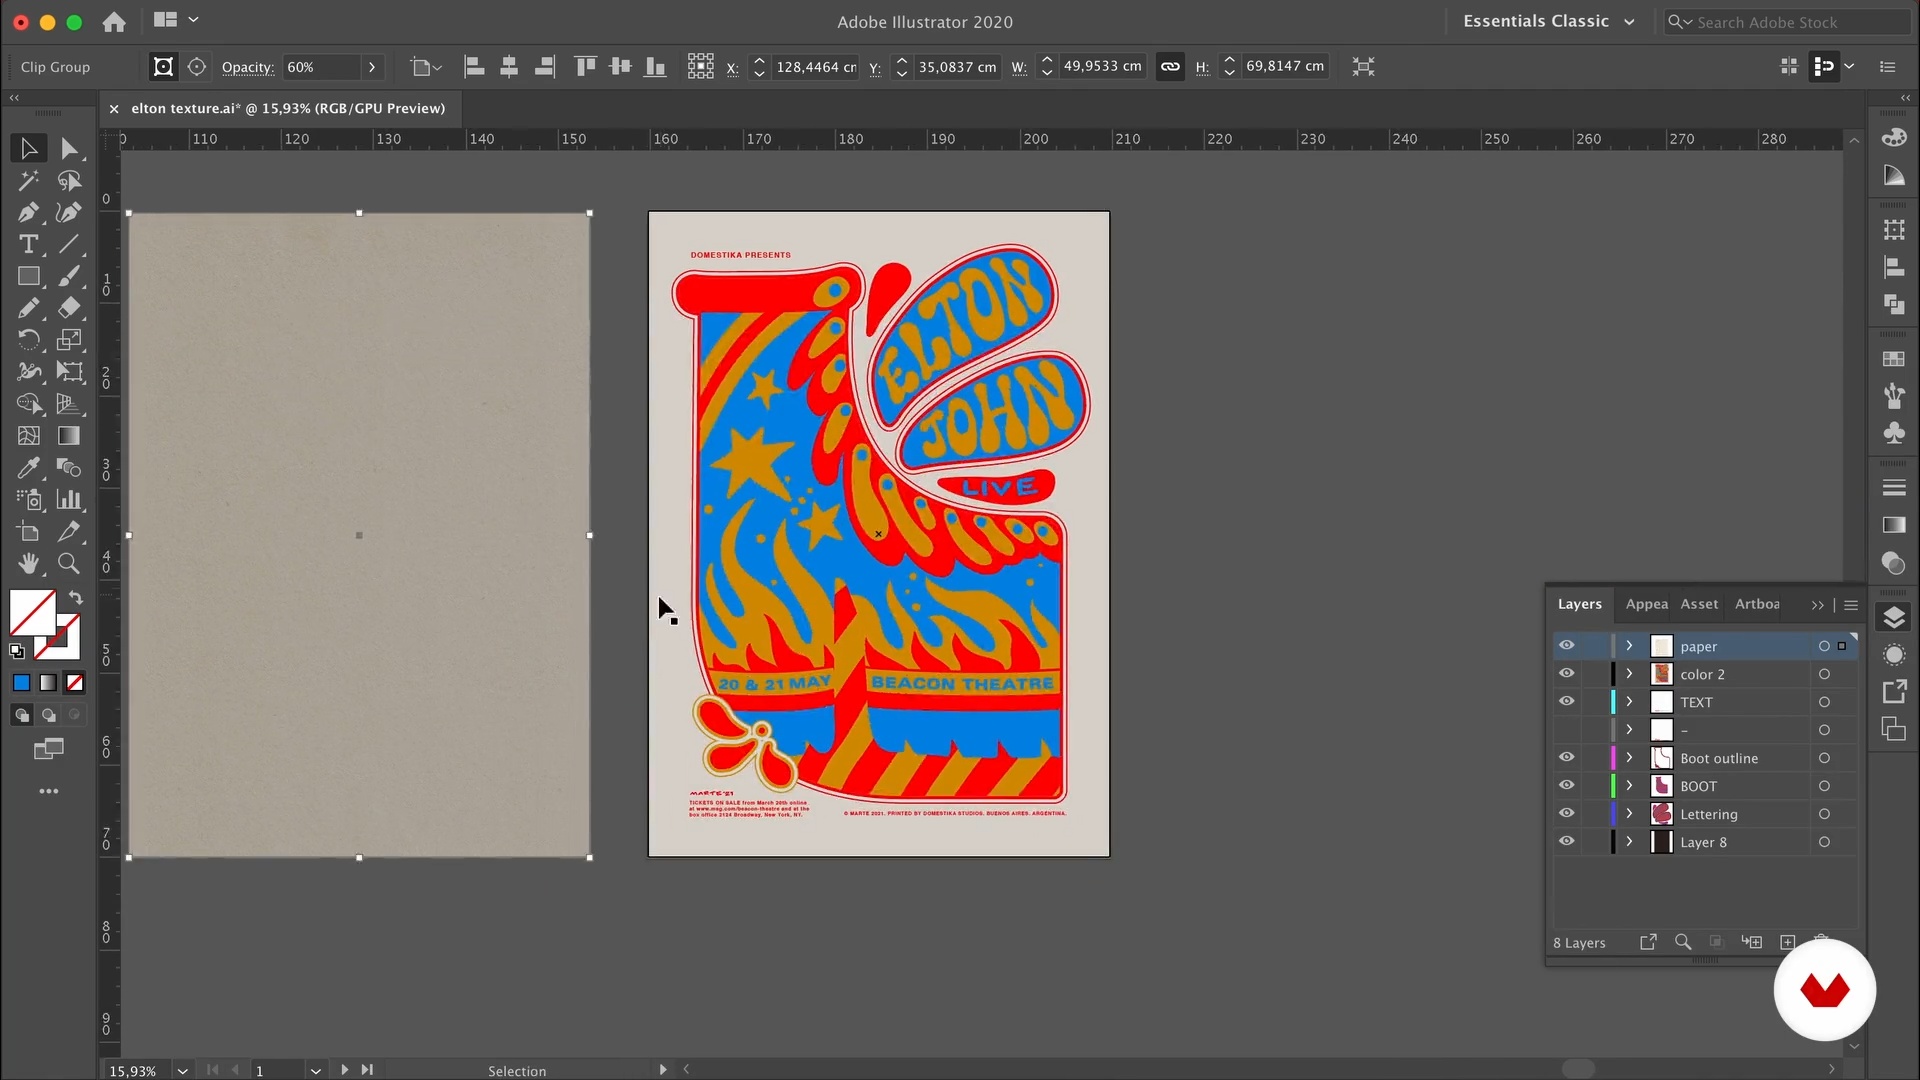Select the Zoom tool

tap(69, 564)
